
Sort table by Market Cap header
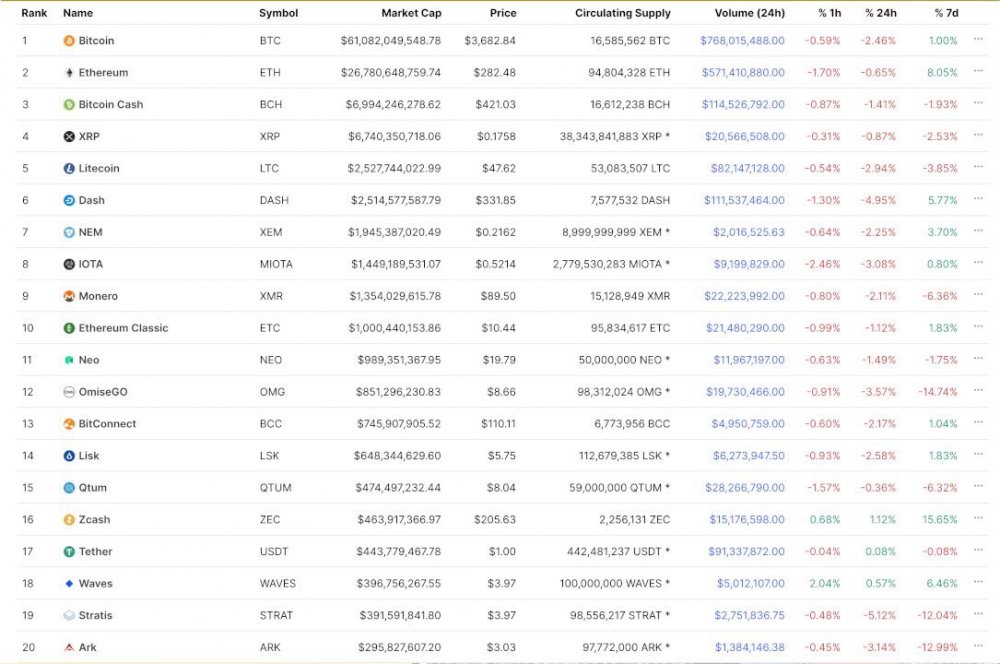point(411,13)
